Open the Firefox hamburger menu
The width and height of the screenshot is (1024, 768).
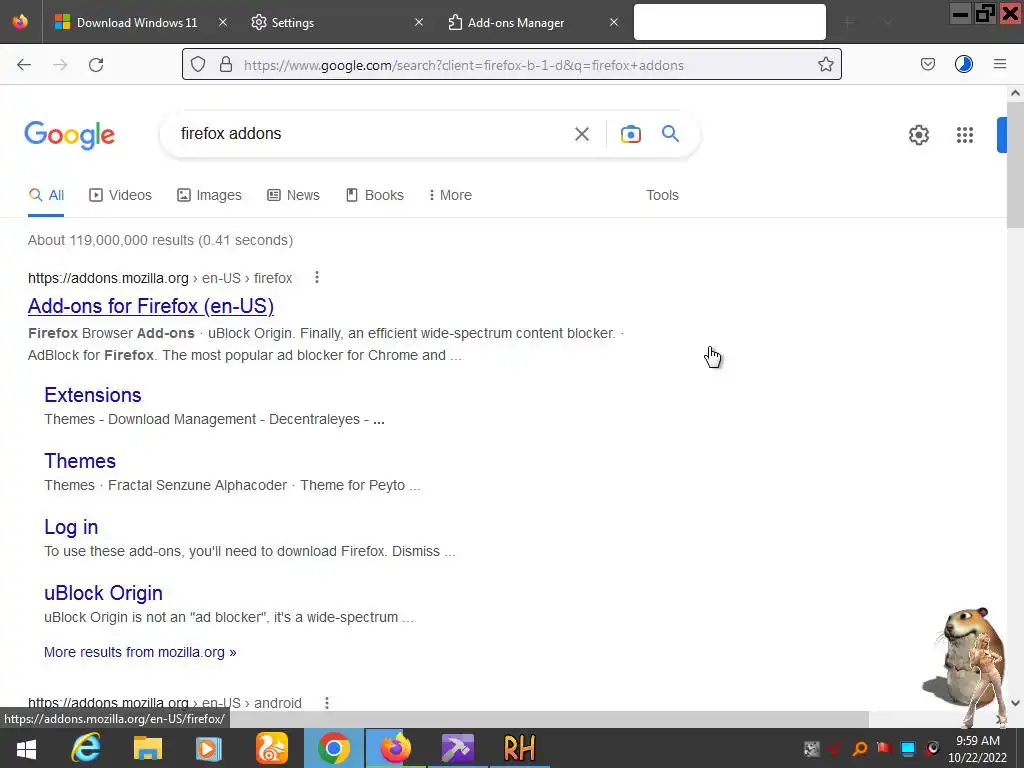pyautogui.click(x=1000, y=64)
